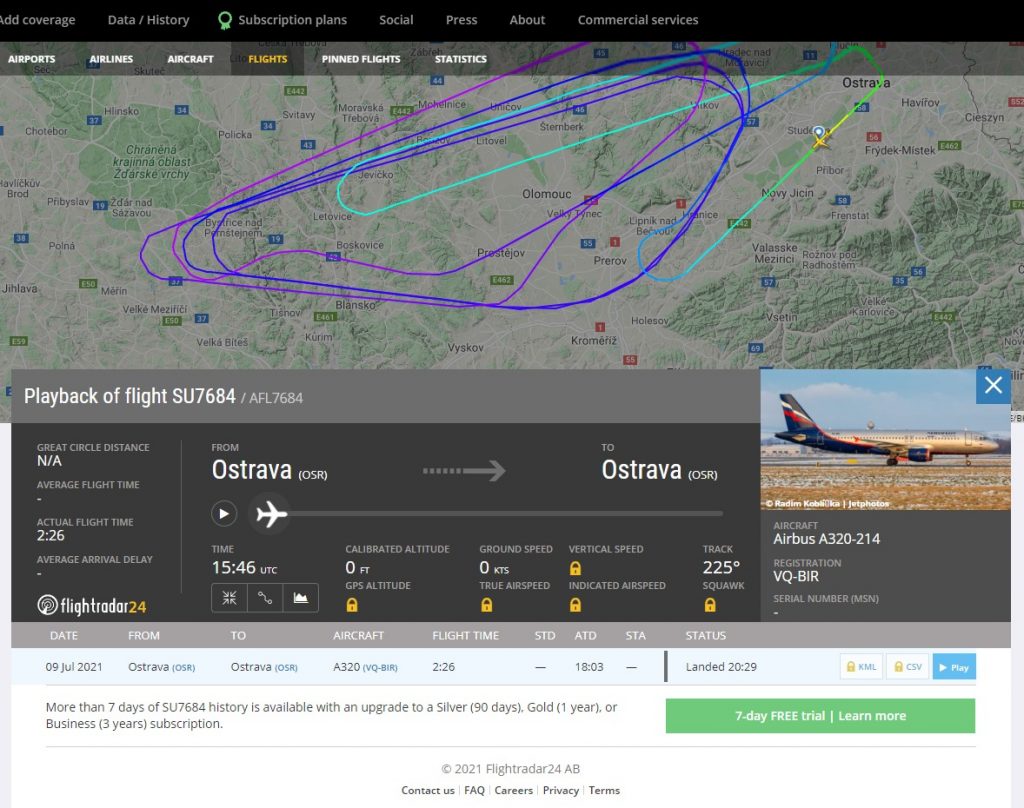
Task: Click the GPS altitude lock icon
Action: 352,605
